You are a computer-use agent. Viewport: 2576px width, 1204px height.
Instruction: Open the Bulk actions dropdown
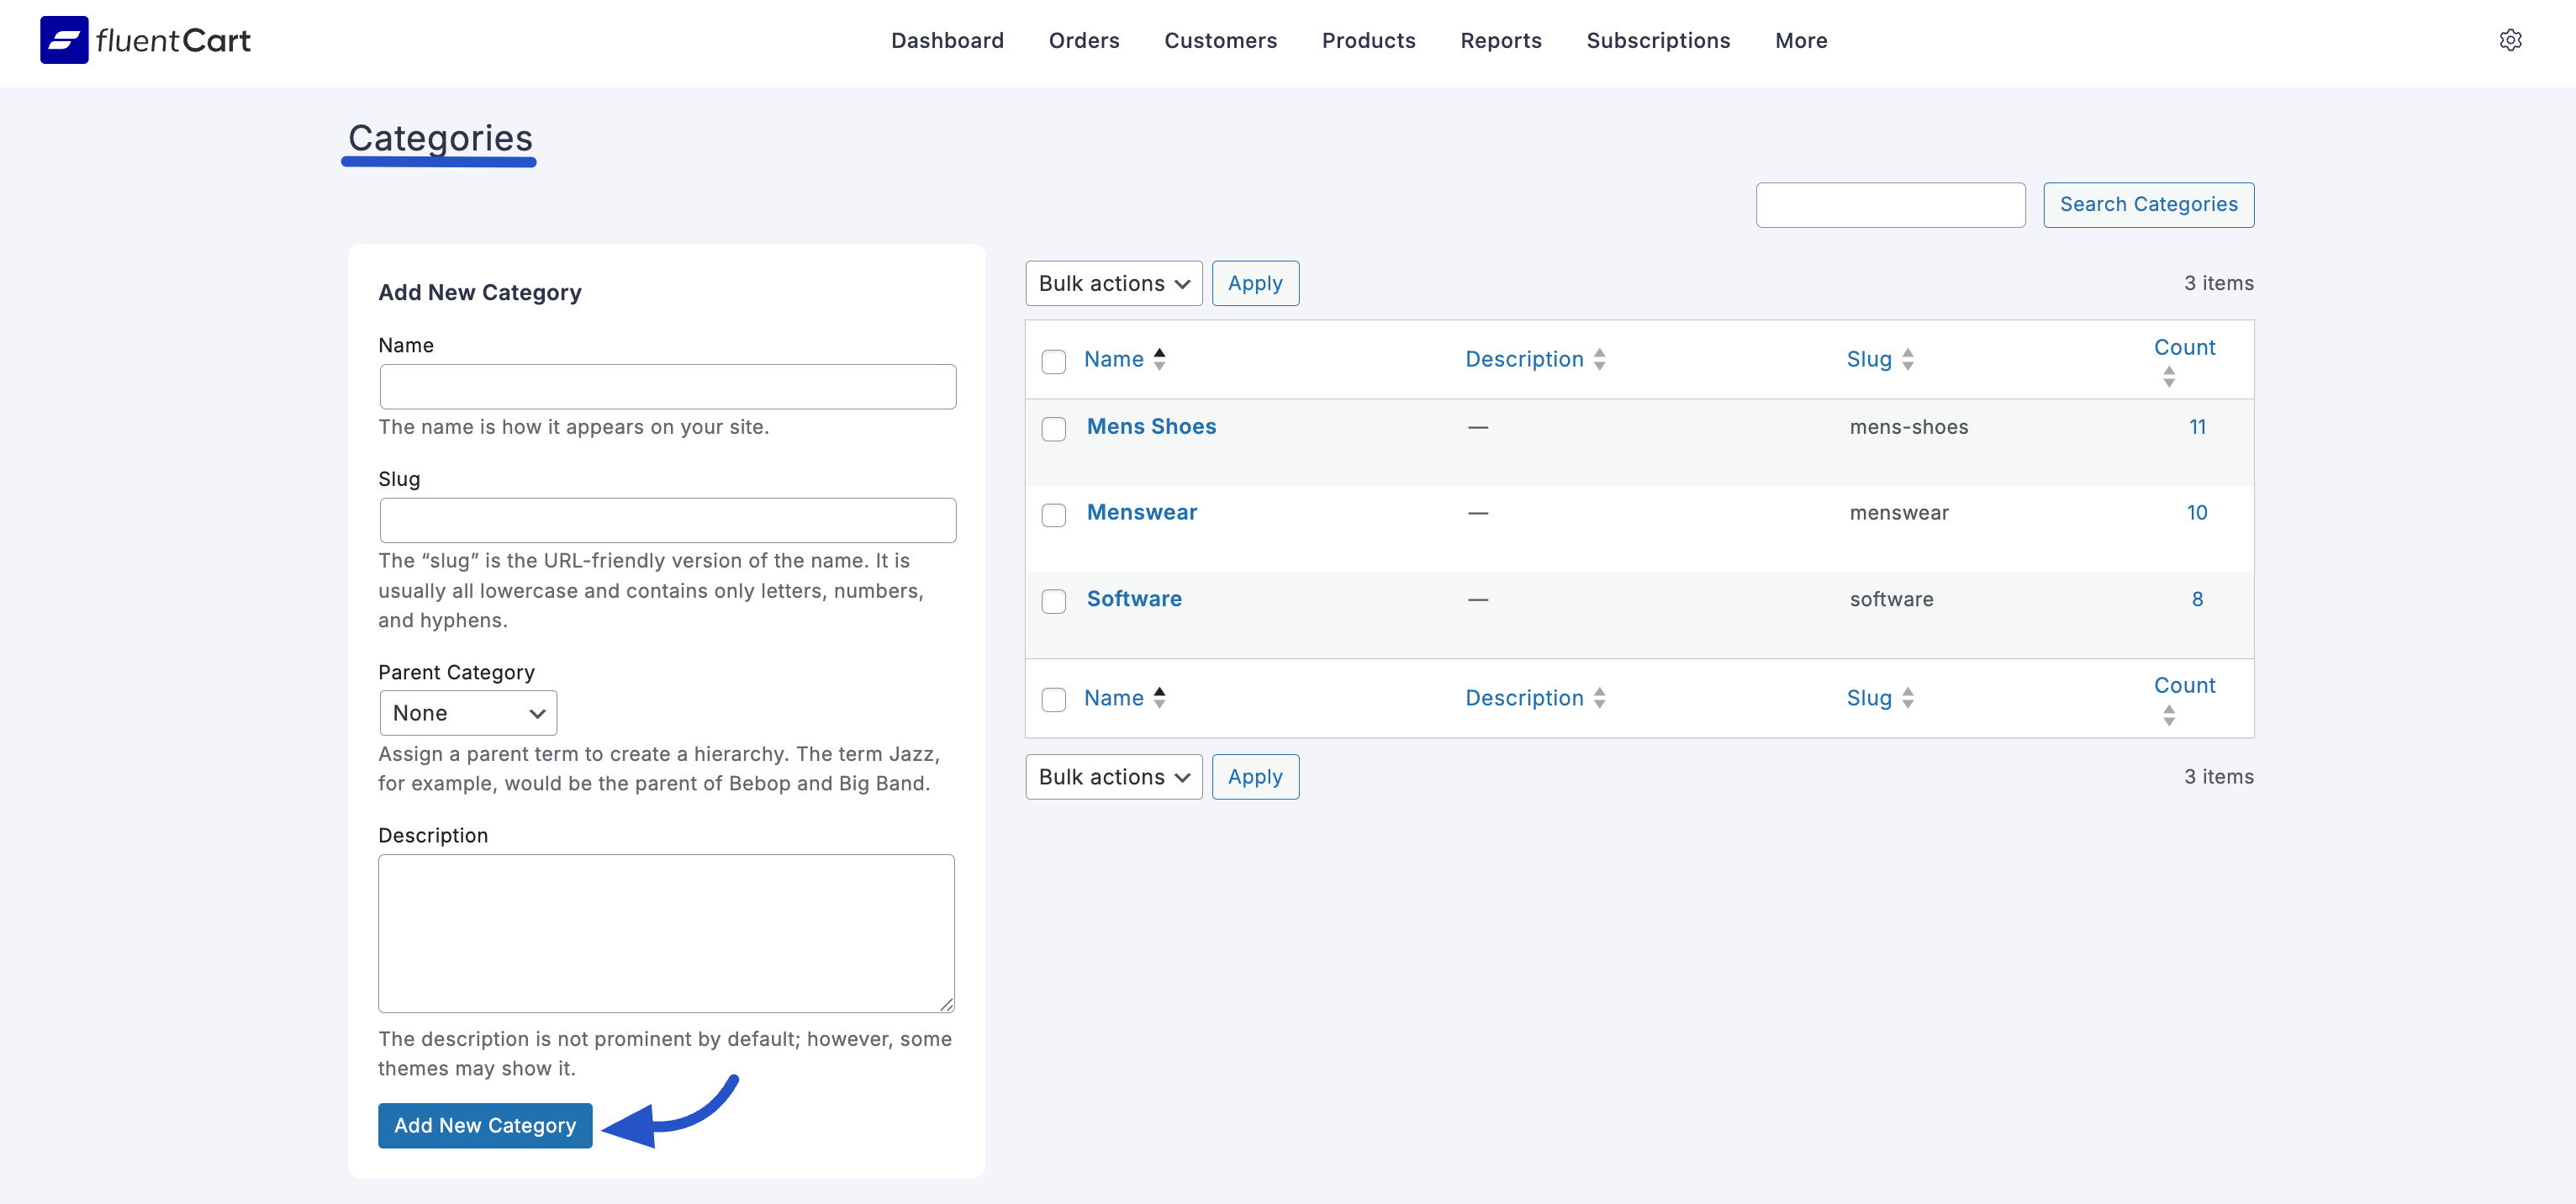(1113, 283)
